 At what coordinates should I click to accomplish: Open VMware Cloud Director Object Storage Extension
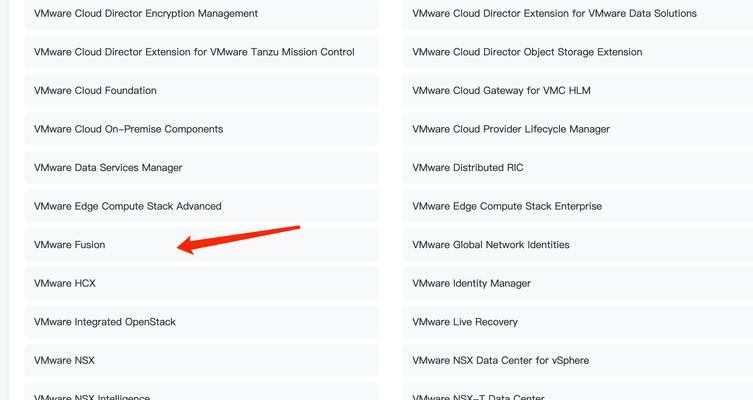click(578, 52)
